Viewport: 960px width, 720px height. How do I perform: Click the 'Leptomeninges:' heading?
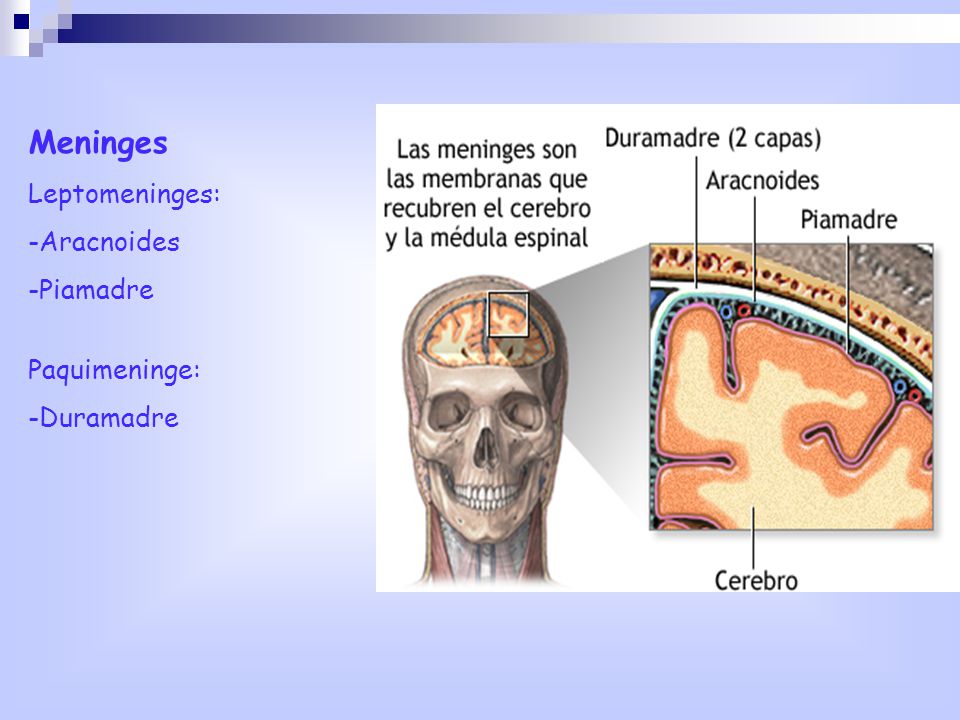[x=124, y=195]
